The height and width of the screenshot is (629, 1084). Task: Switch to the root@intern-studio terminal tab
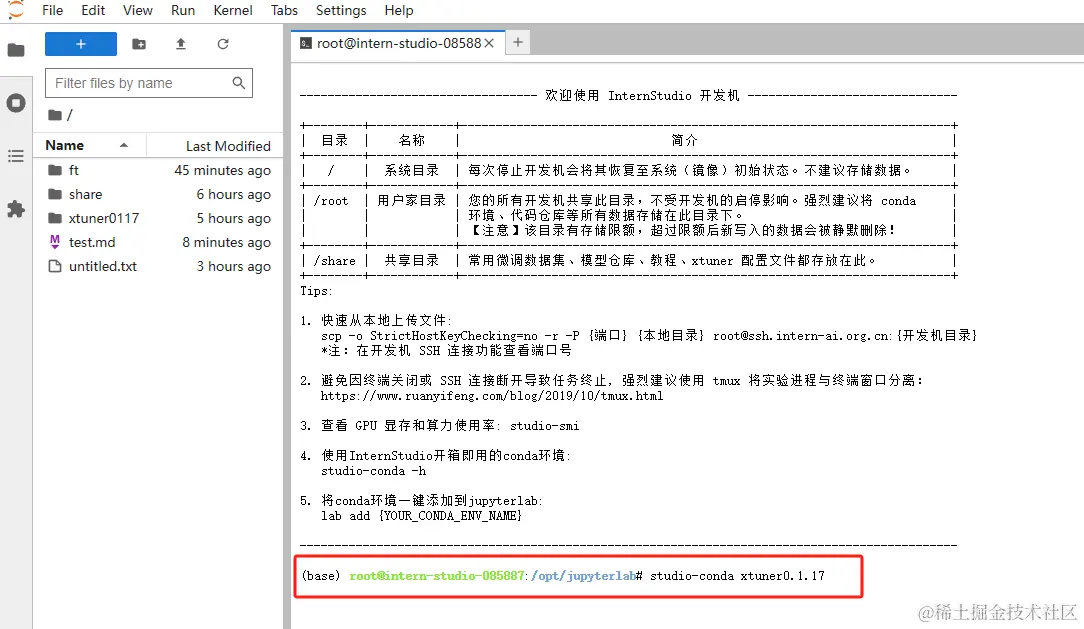[398, 43]
